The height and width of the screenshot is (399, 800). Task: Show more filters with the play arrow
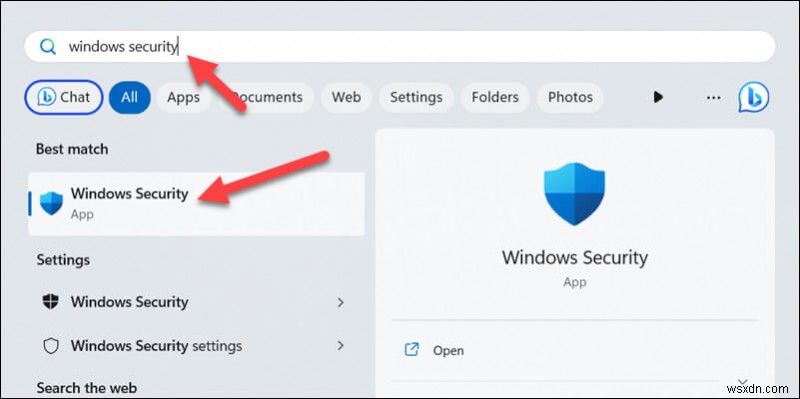point(658,97)
